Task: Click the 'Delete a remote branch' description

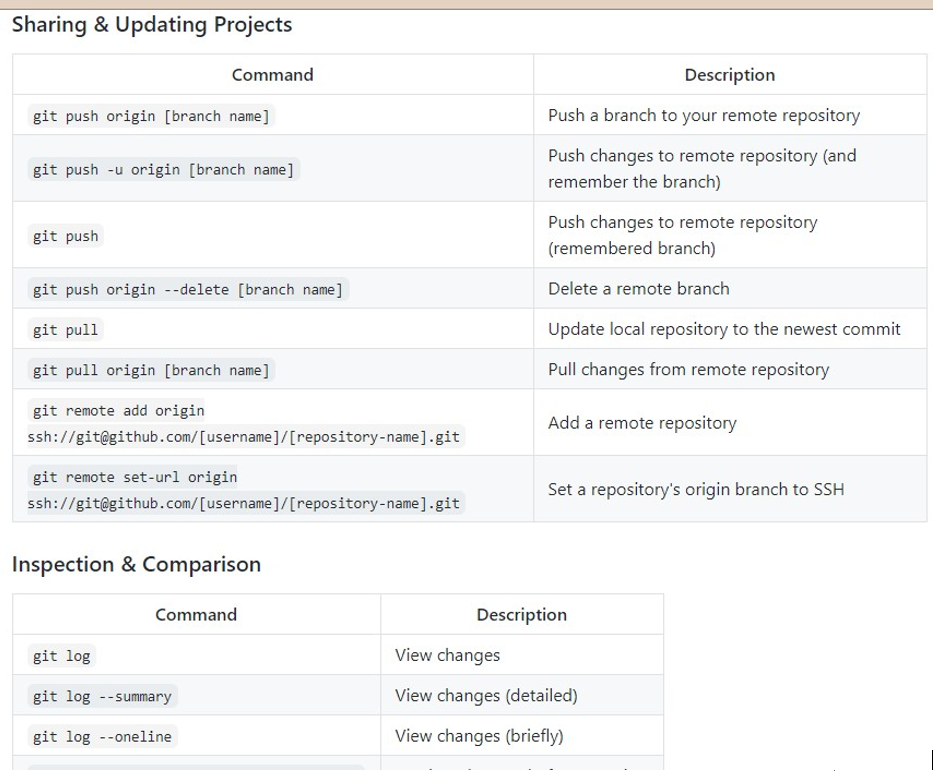Action: click(638, 289)
